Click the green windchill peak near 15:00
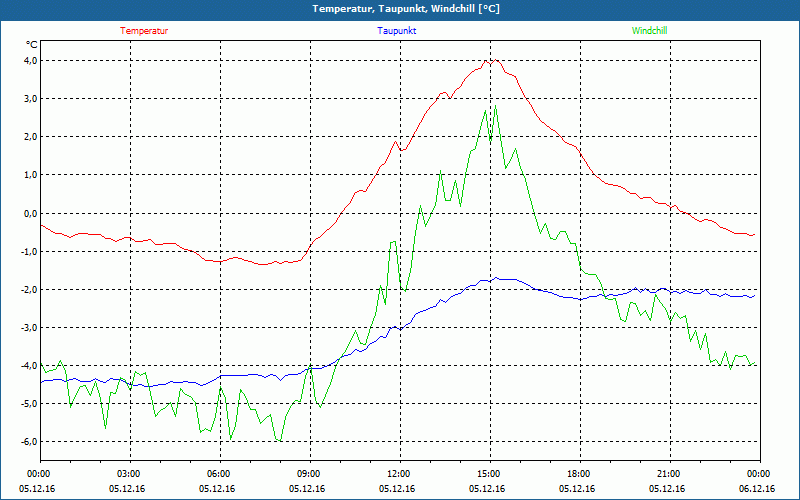Viewport: 800px width, 500px height. click(495, 106)
